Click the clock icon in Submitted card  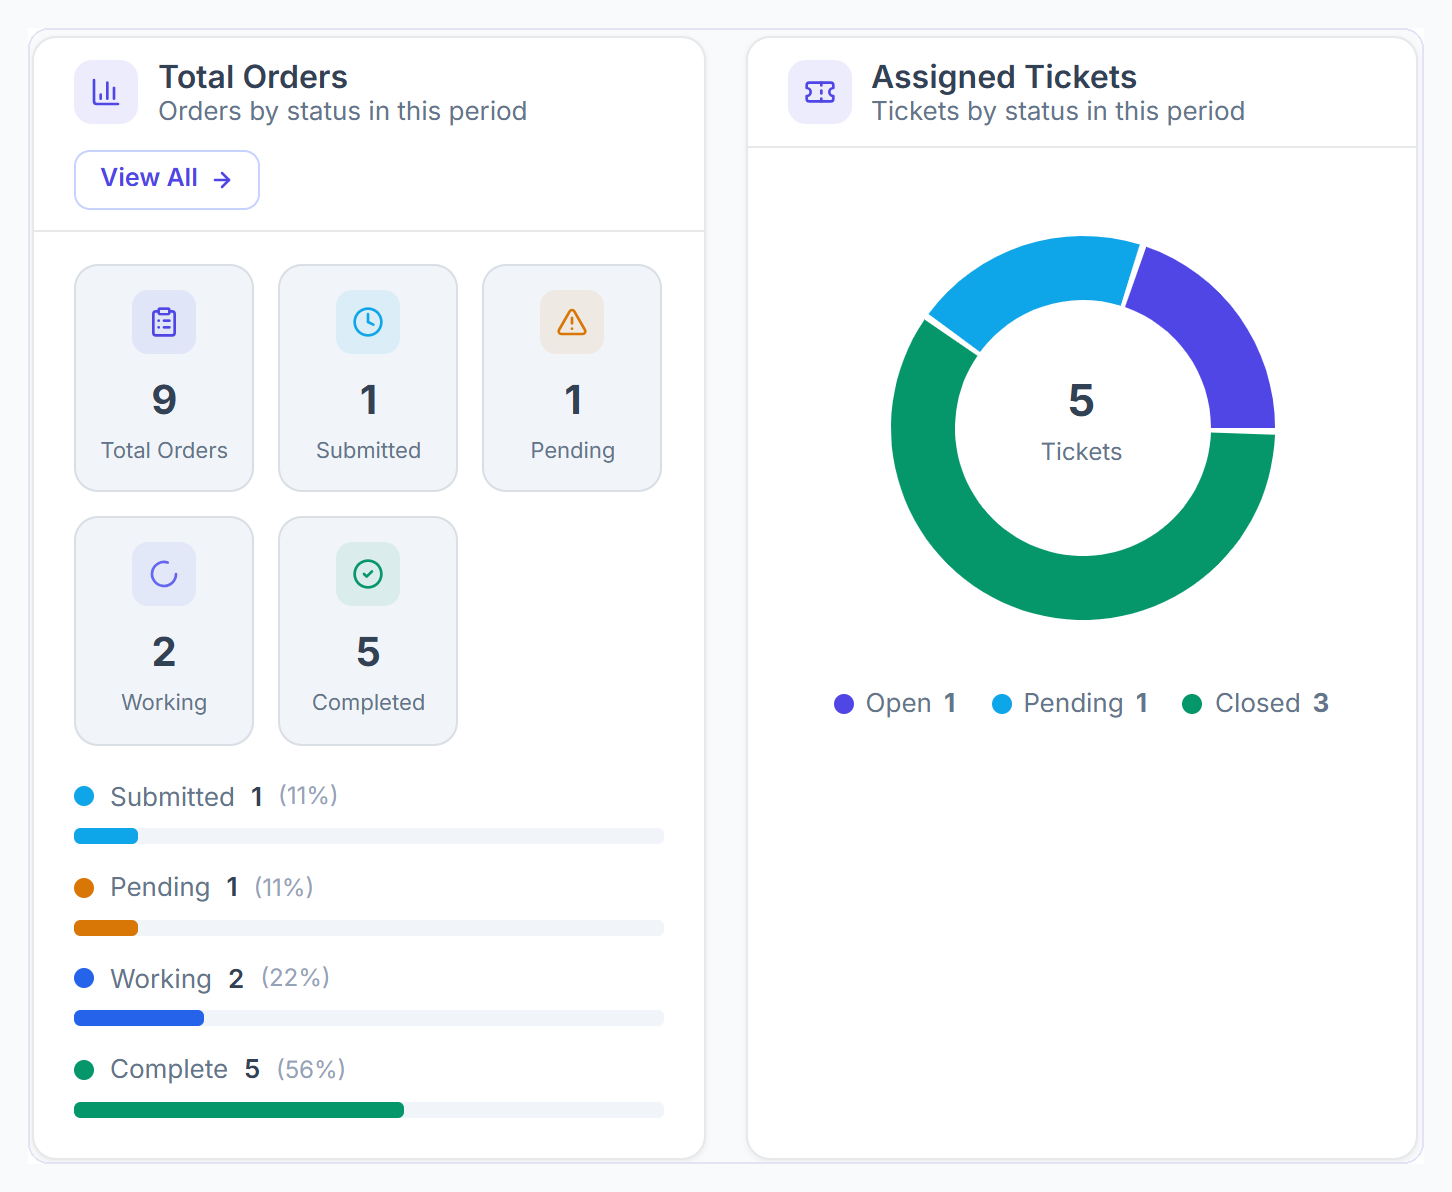coord(368,322)
